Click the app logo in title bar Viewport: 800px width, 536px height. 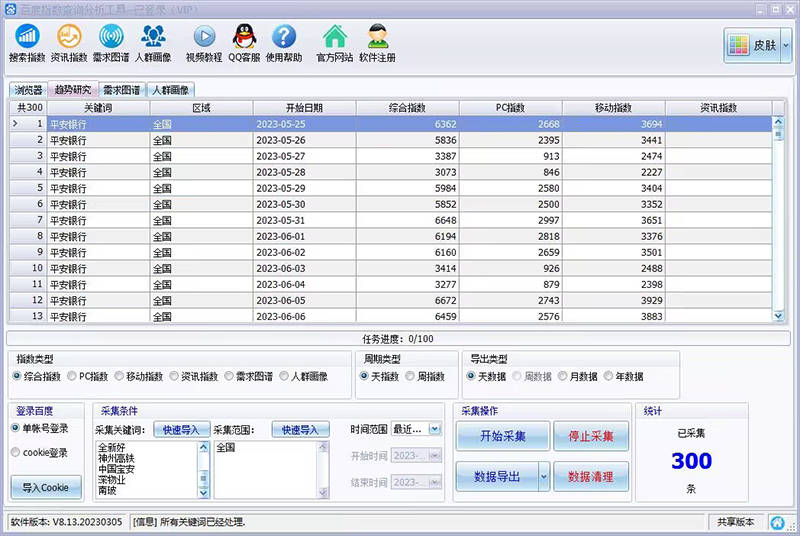pos(10,9)
